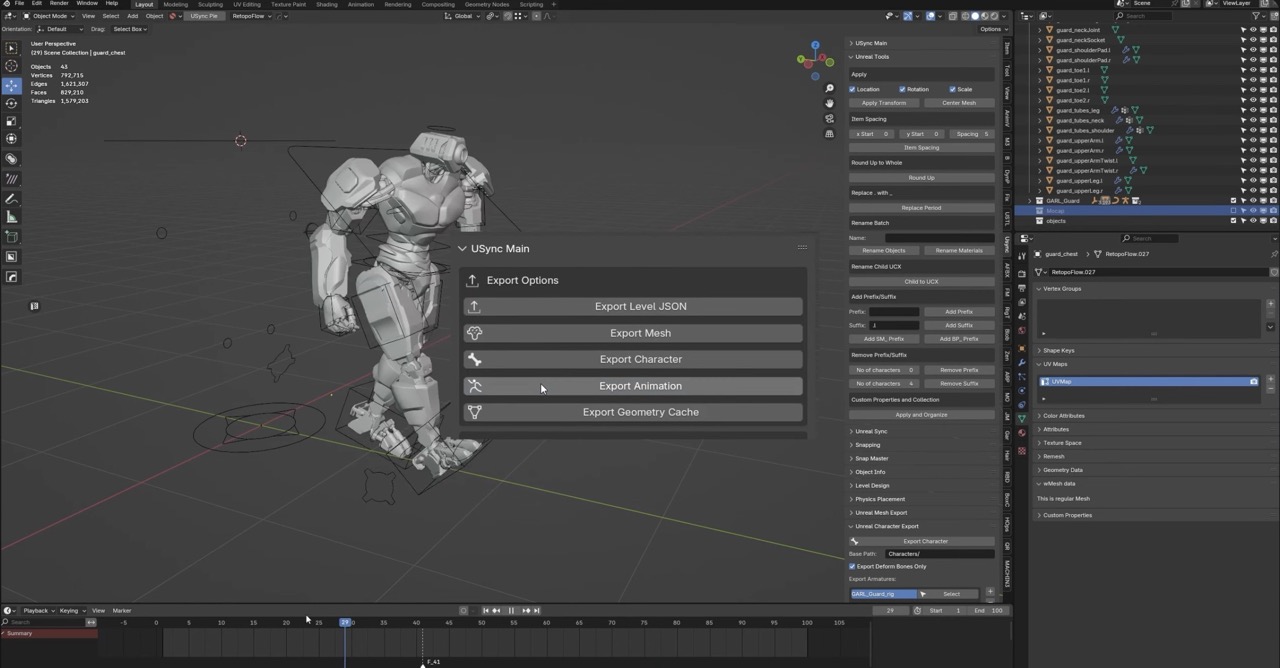The height and width of the screenshot is (668, 1280).
Task: Click the Rename Objects button
Action: (884, 251)
